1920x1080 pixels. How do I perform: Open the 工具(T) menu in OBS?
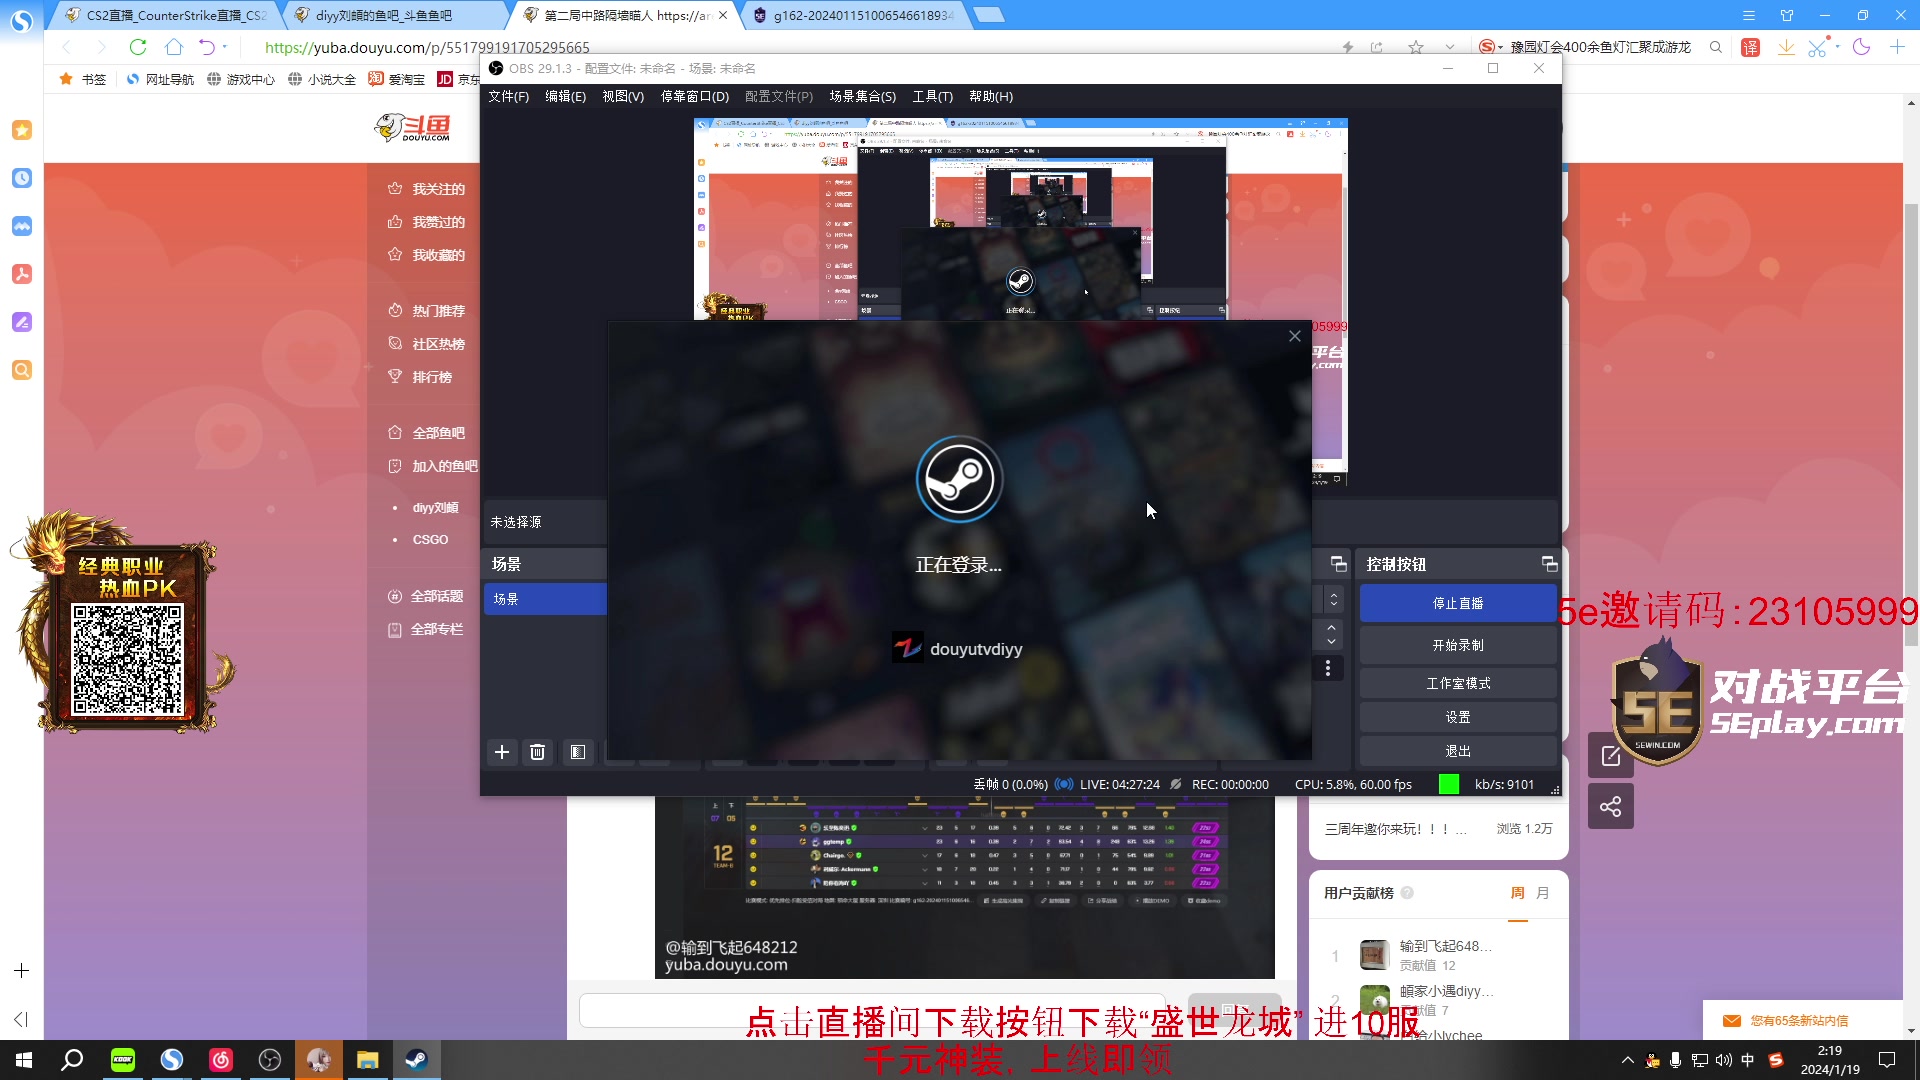931,96
